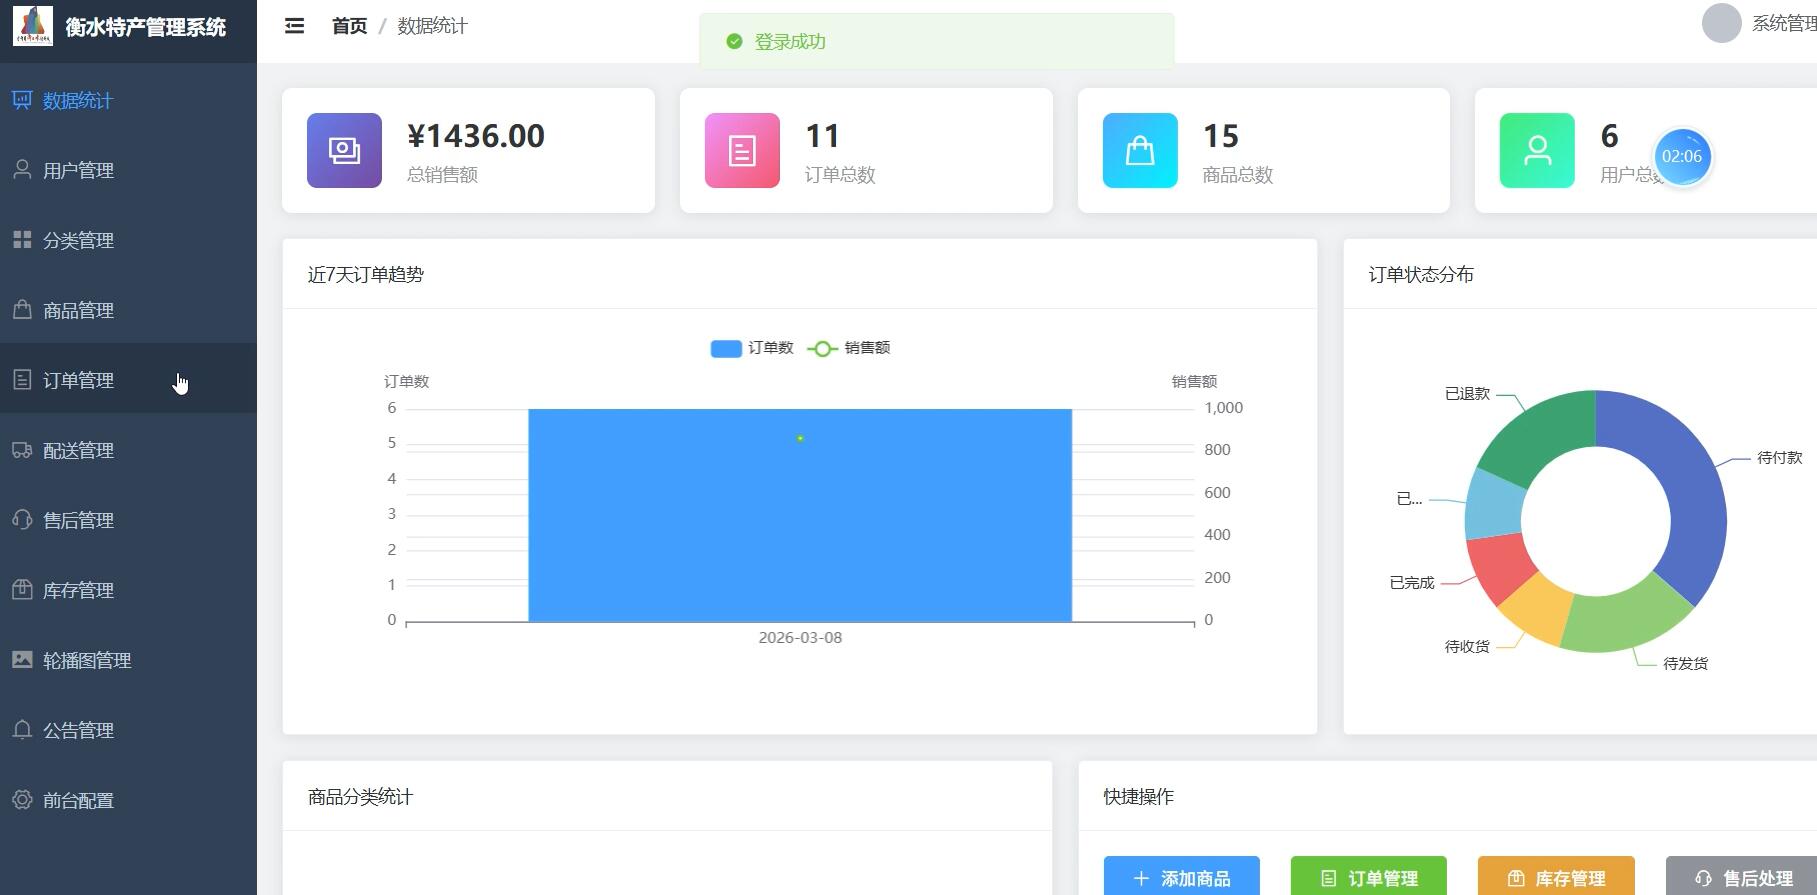Open the 订单管理 sidebar menu
This screenshot has width=1817, height=895.
[128, 380]
